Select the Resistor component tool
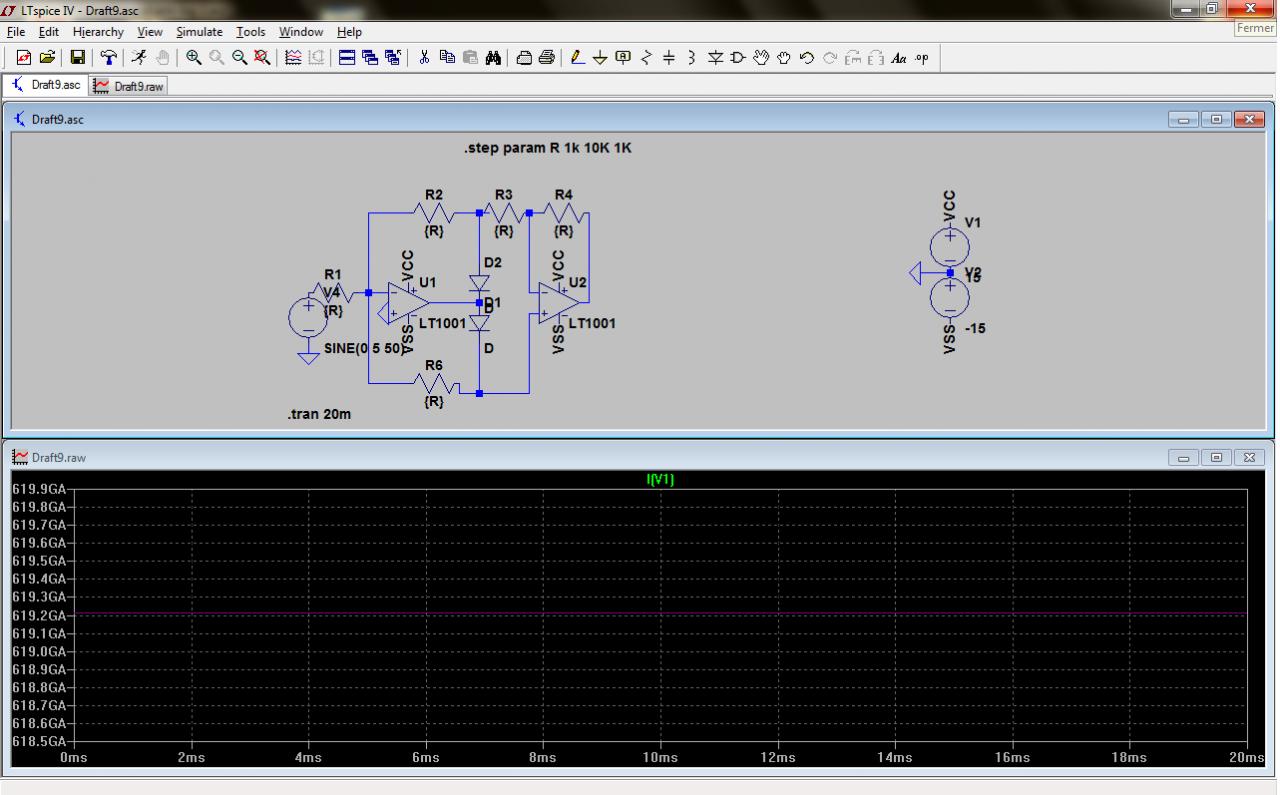Viewport: 1280px width, 795px height. pos(645,59)
